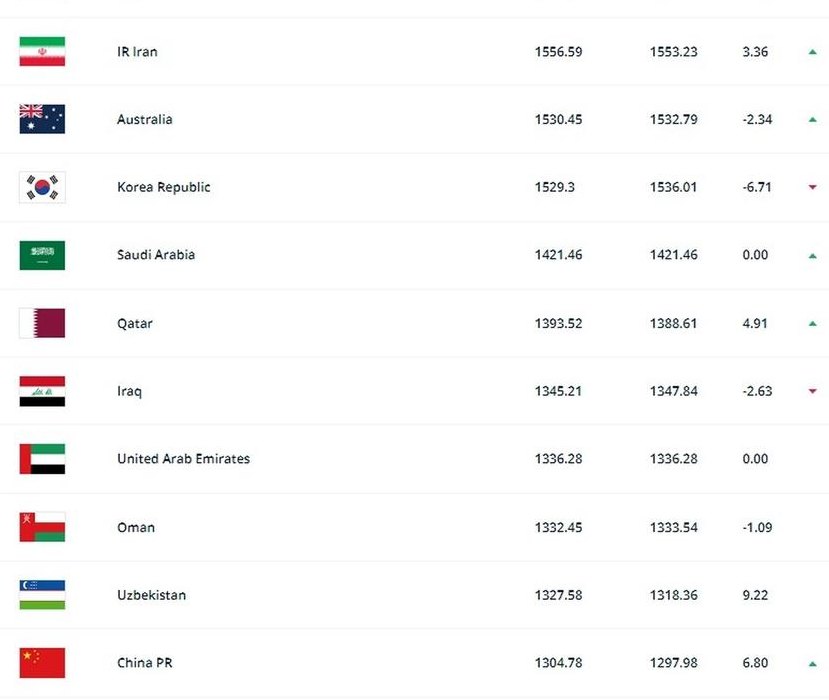Click China PR's green up arrow
829x700 pixels.
pyautogui.click(x=813, y=664)
